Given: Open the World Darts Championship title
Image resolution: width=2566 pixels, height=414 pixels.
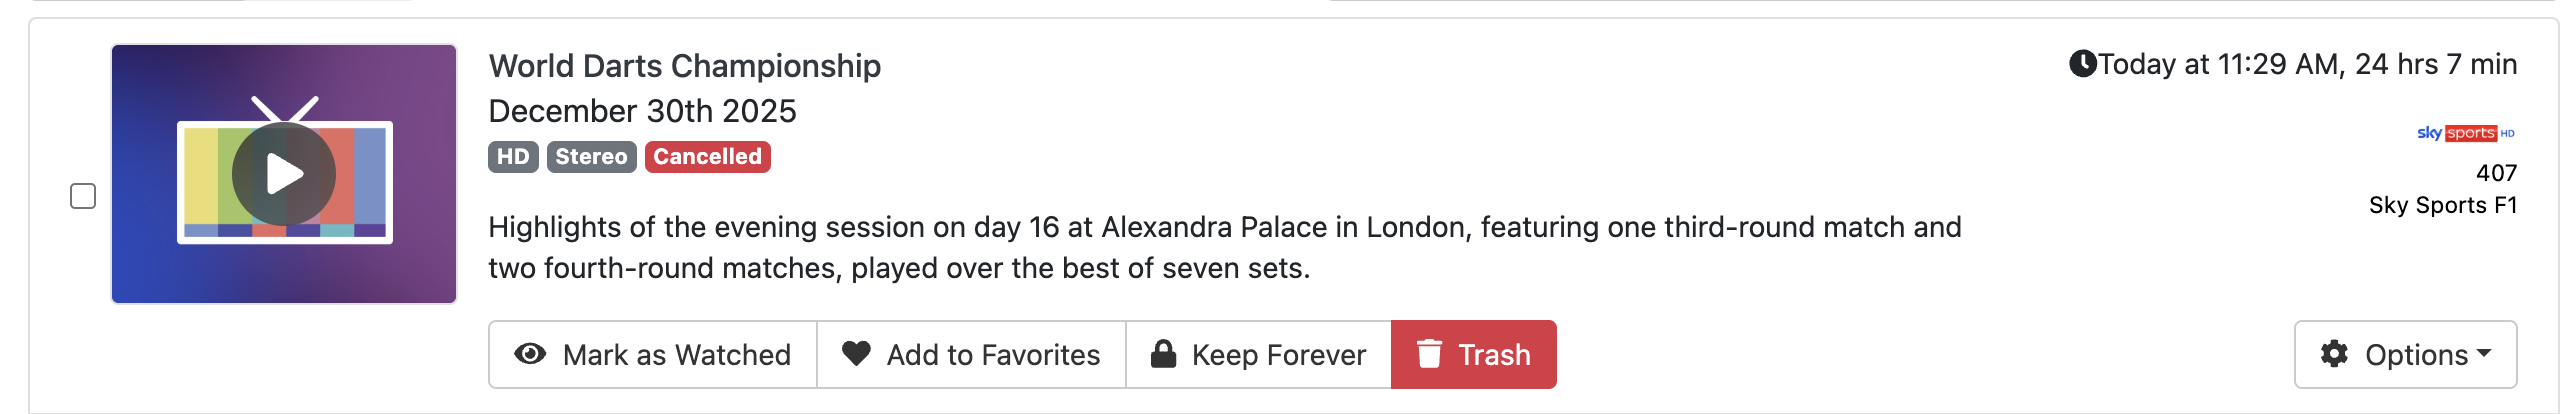Looking at the screenshot, I should click(684, 66).
